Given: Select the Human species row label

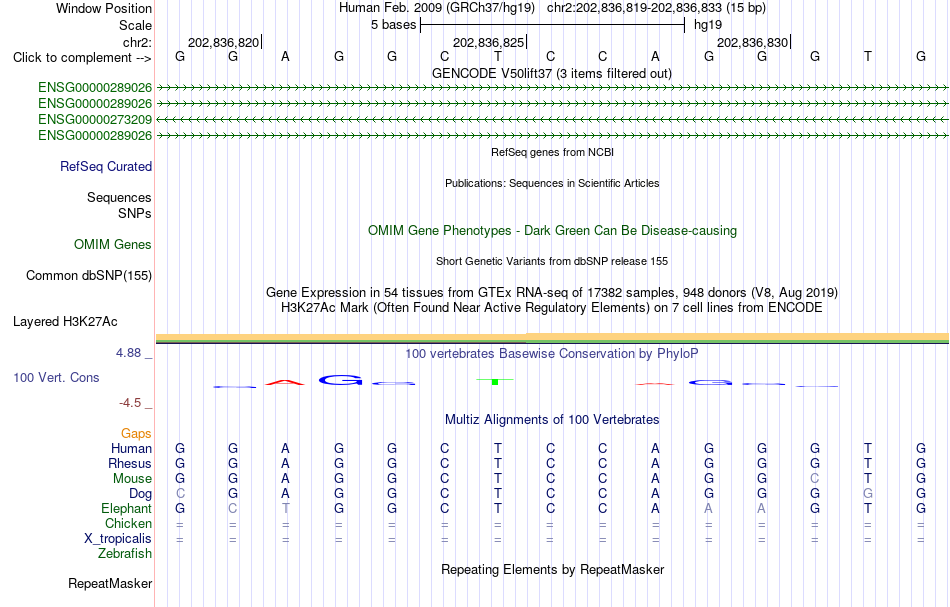Looking at the screenshot, I should click(x=131, y=448).
